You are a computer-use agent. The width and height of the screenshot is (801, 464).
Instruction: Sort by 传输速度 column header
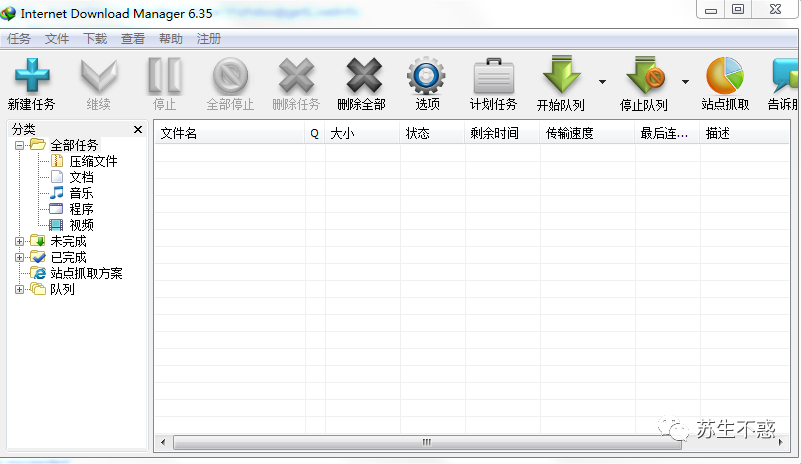587,133
